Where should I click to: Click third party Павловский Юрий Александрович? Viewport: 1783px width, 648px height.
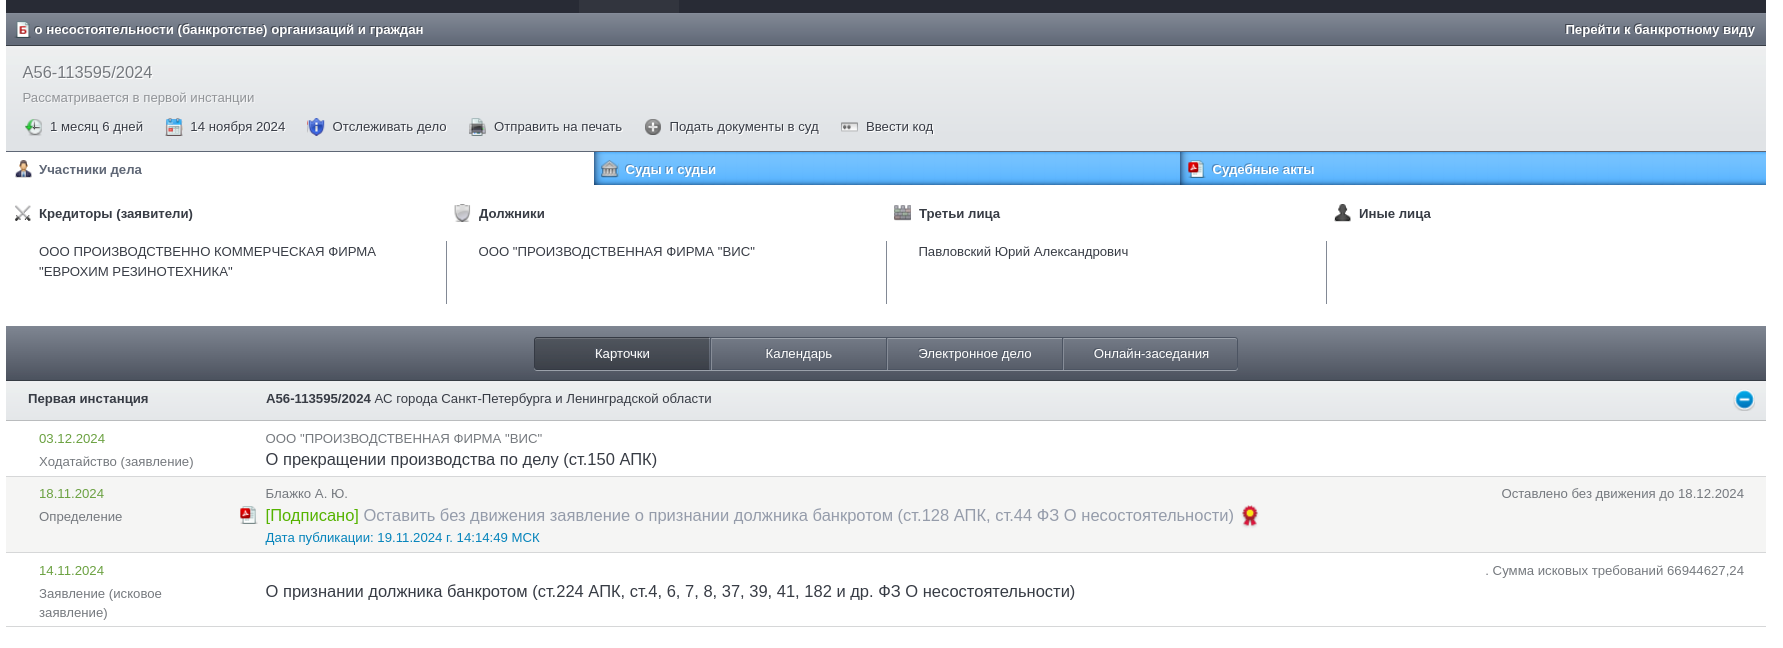(x=1023, y=252)
